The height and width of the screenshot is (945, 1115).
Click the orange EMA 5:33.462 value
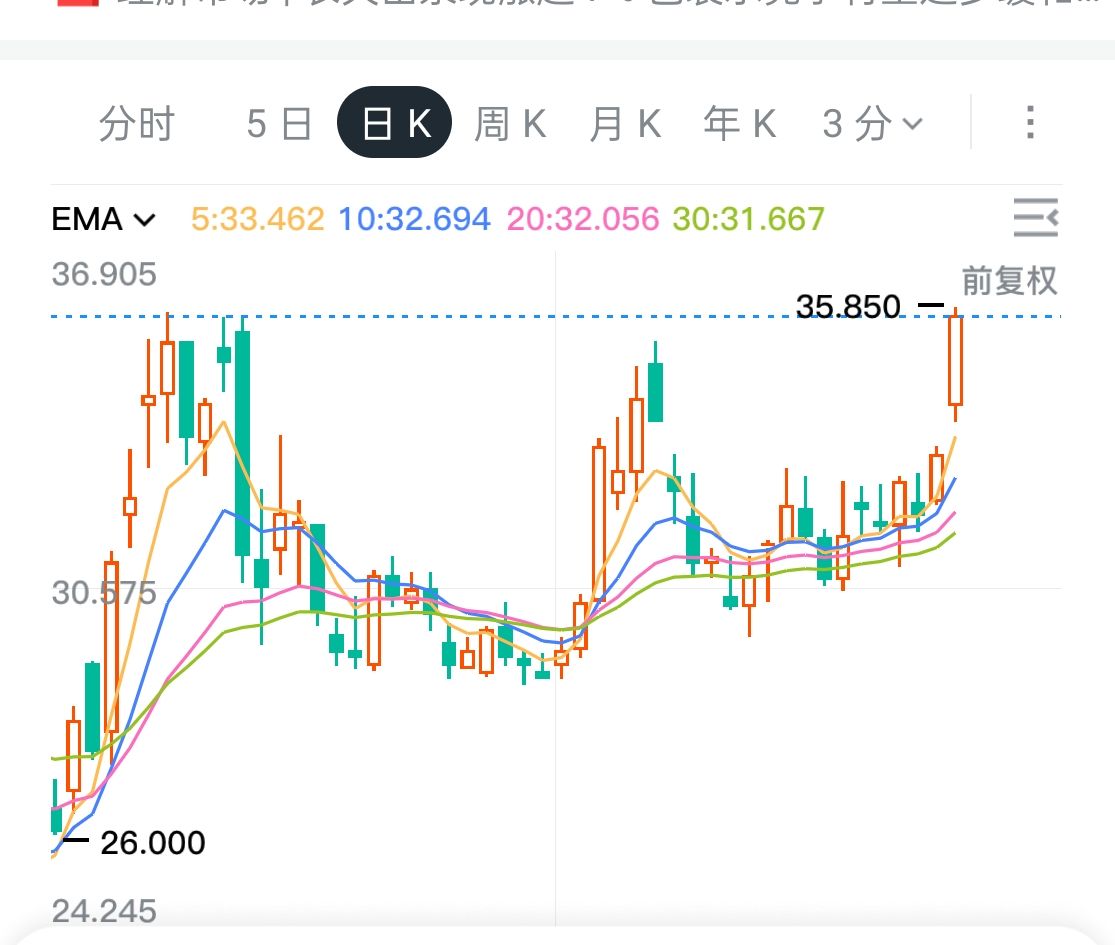258,219
